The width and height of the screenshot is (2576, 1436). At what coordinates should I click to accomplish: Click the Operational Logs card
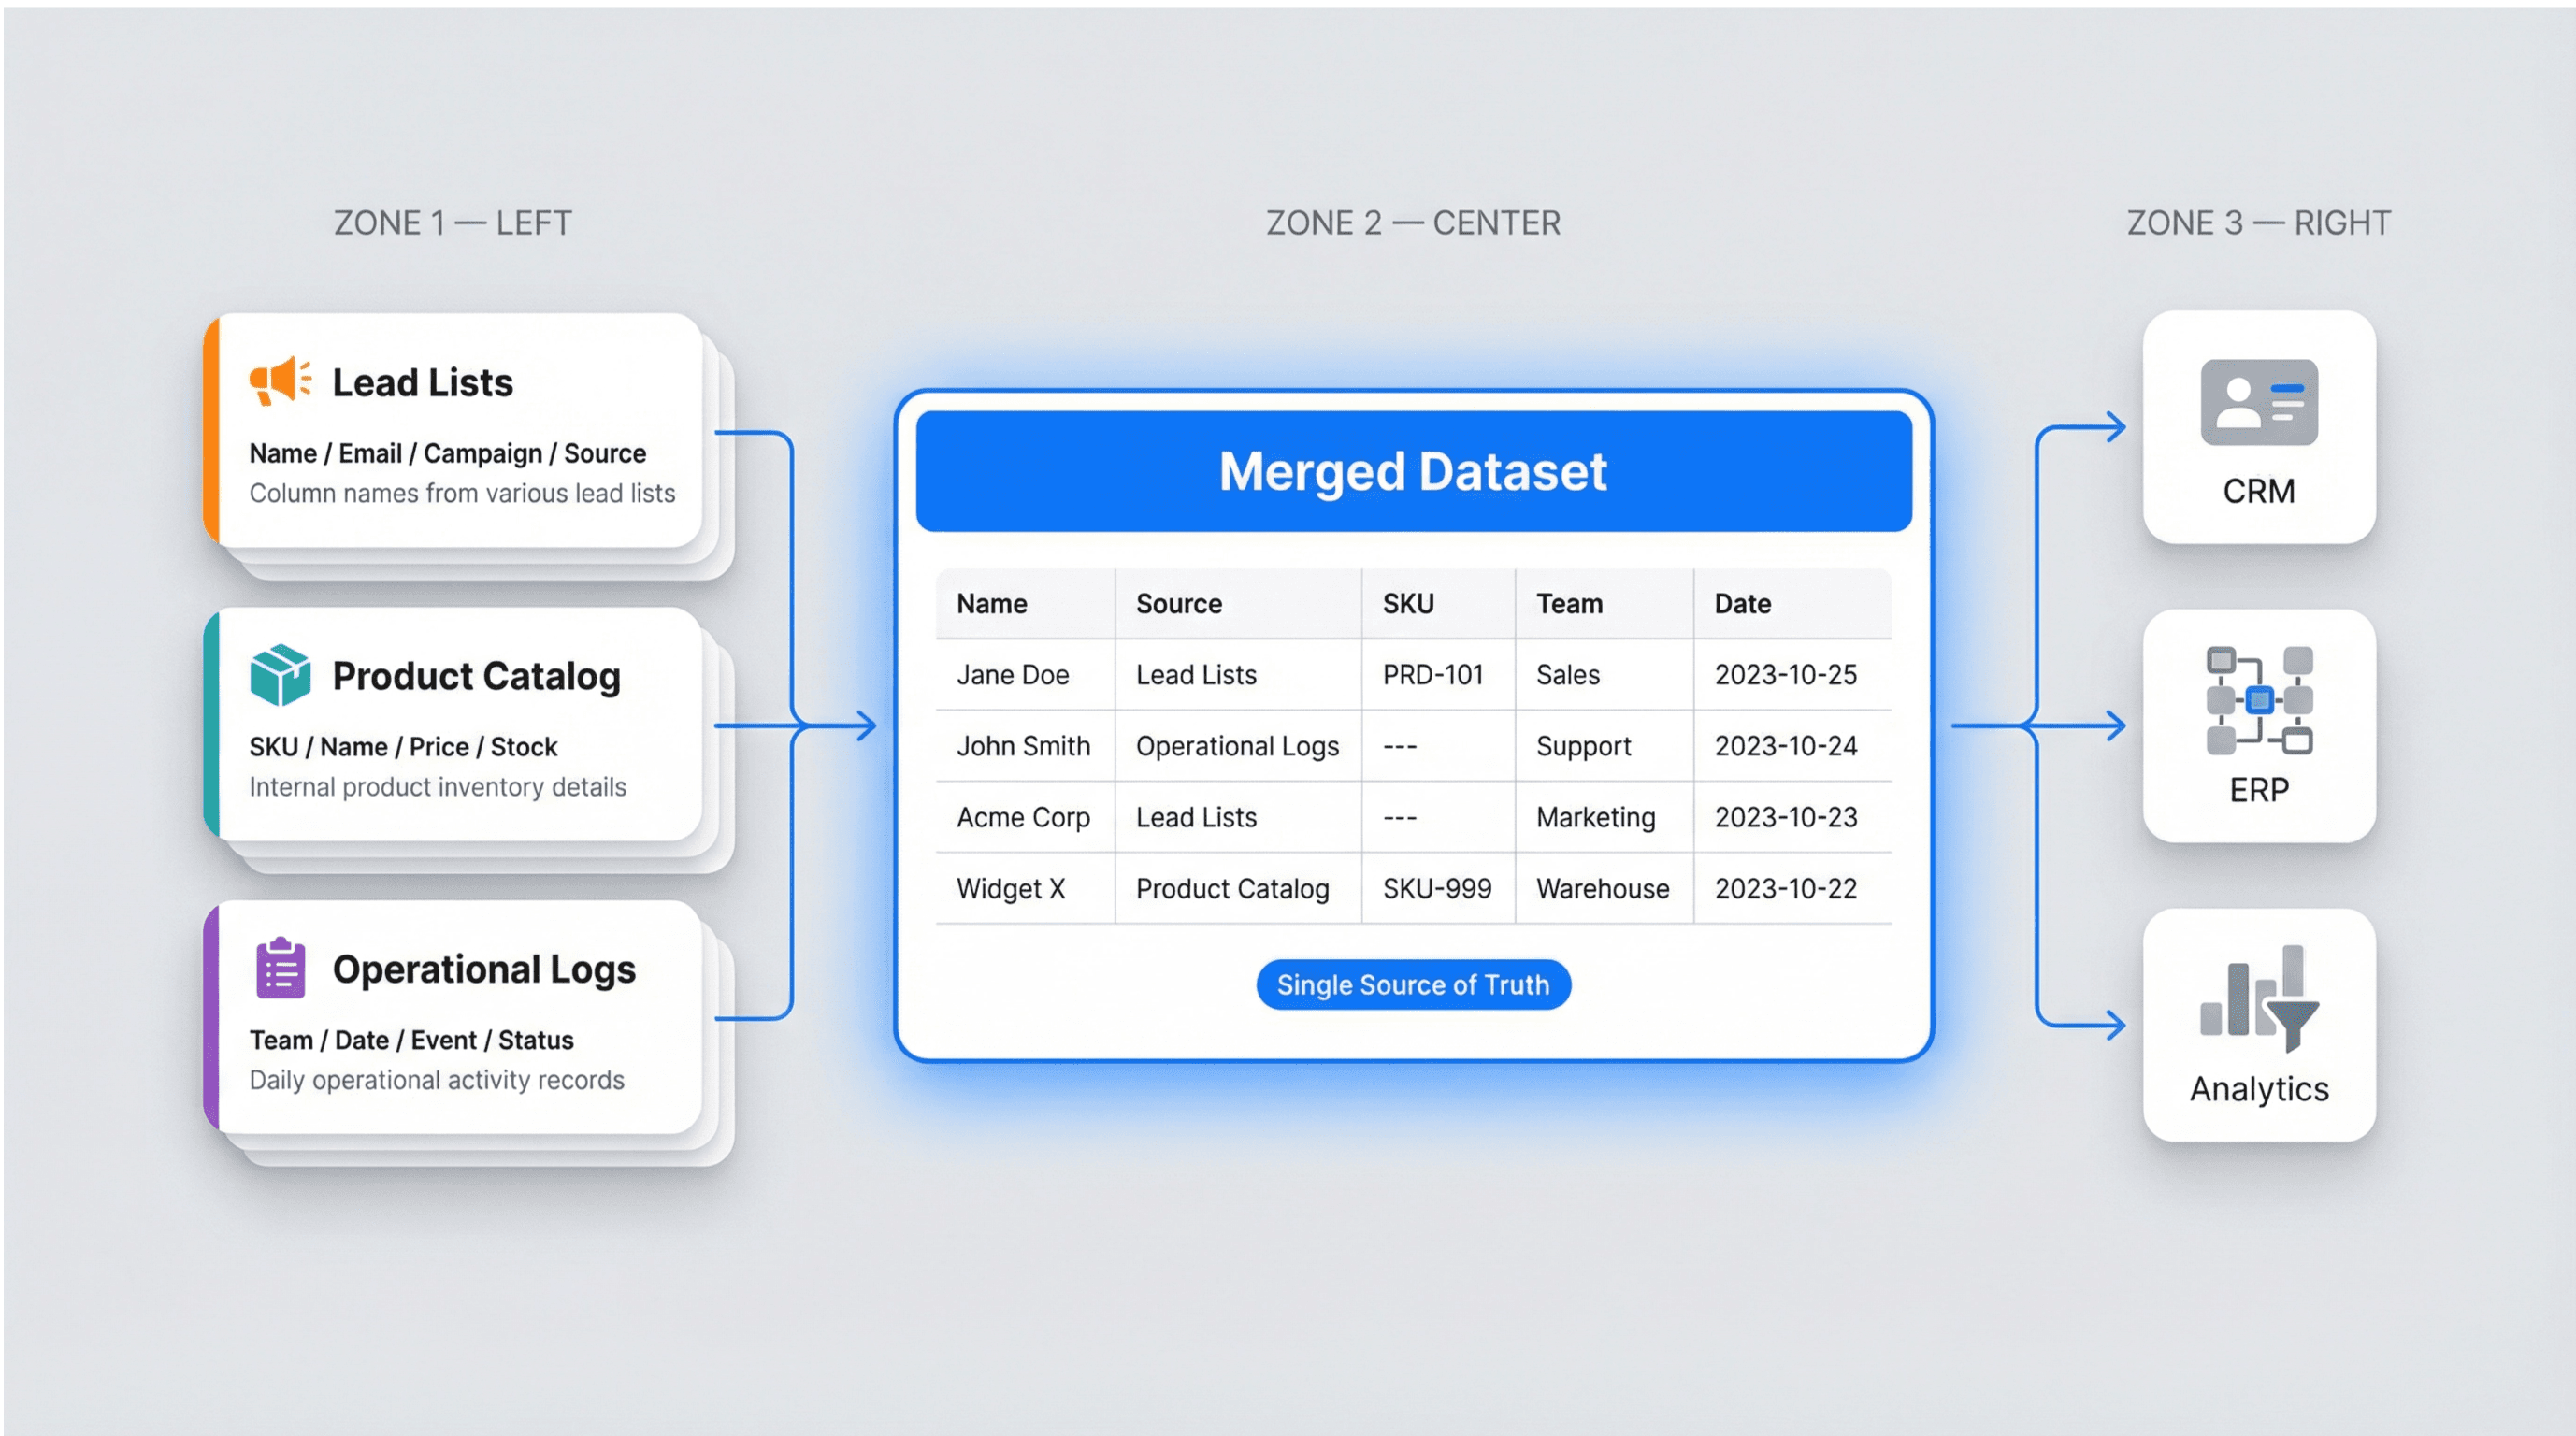455,1015
